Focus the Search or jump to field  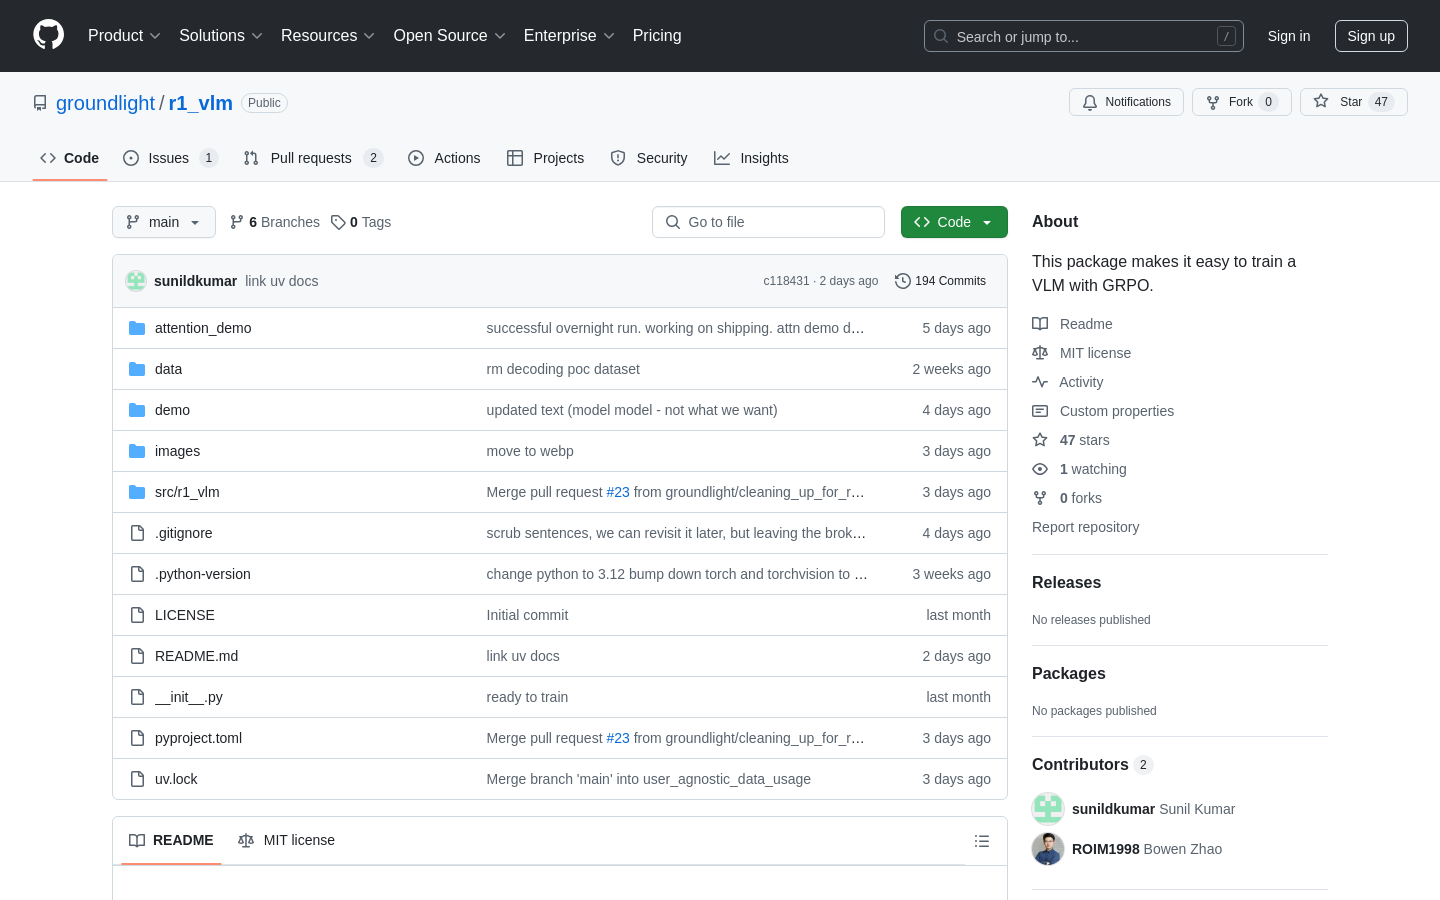[1084, 36]
